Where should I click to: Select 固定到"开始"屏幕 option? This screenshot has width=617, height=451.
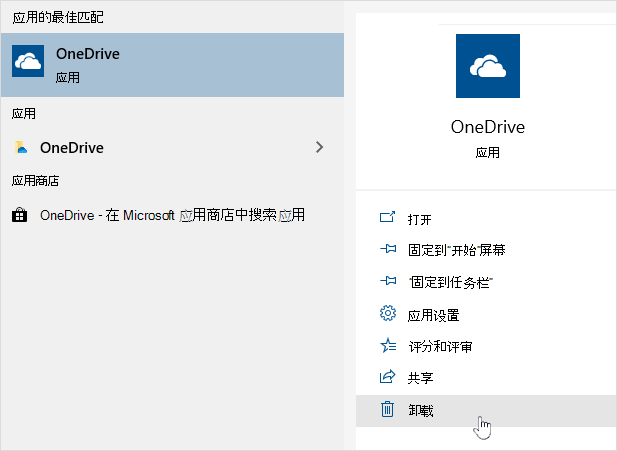point(486,250)
